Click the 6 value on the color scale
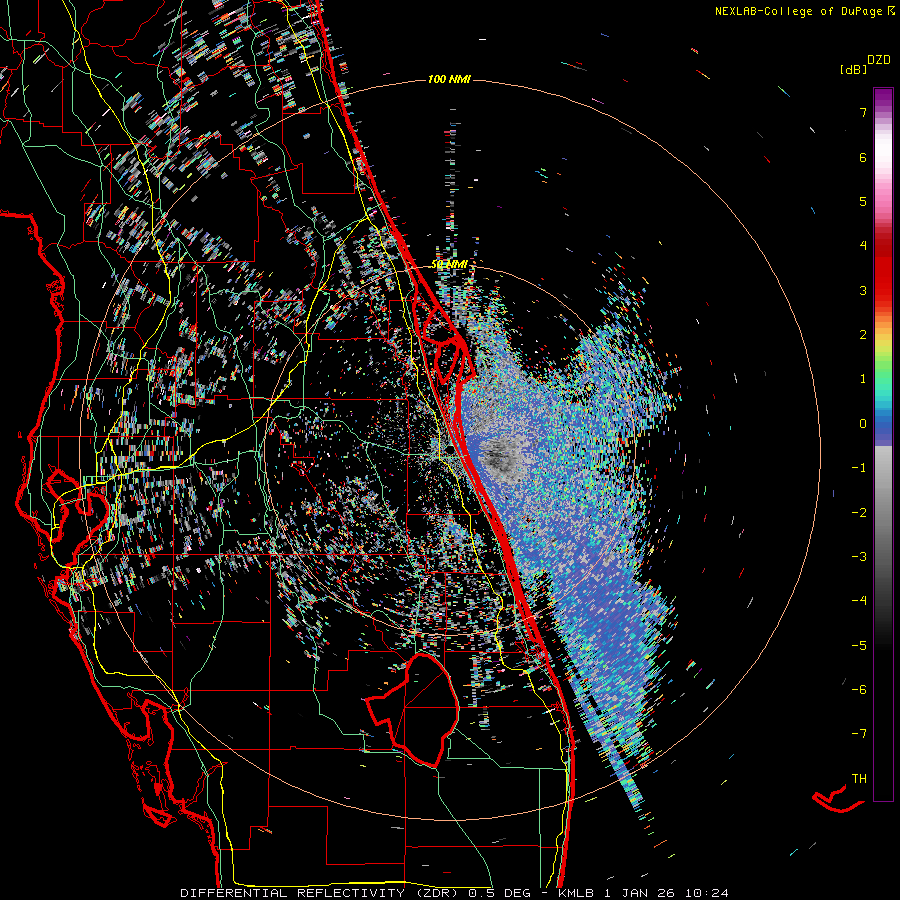The width and height of the screenshot is (900, 900). coord(863,157)
